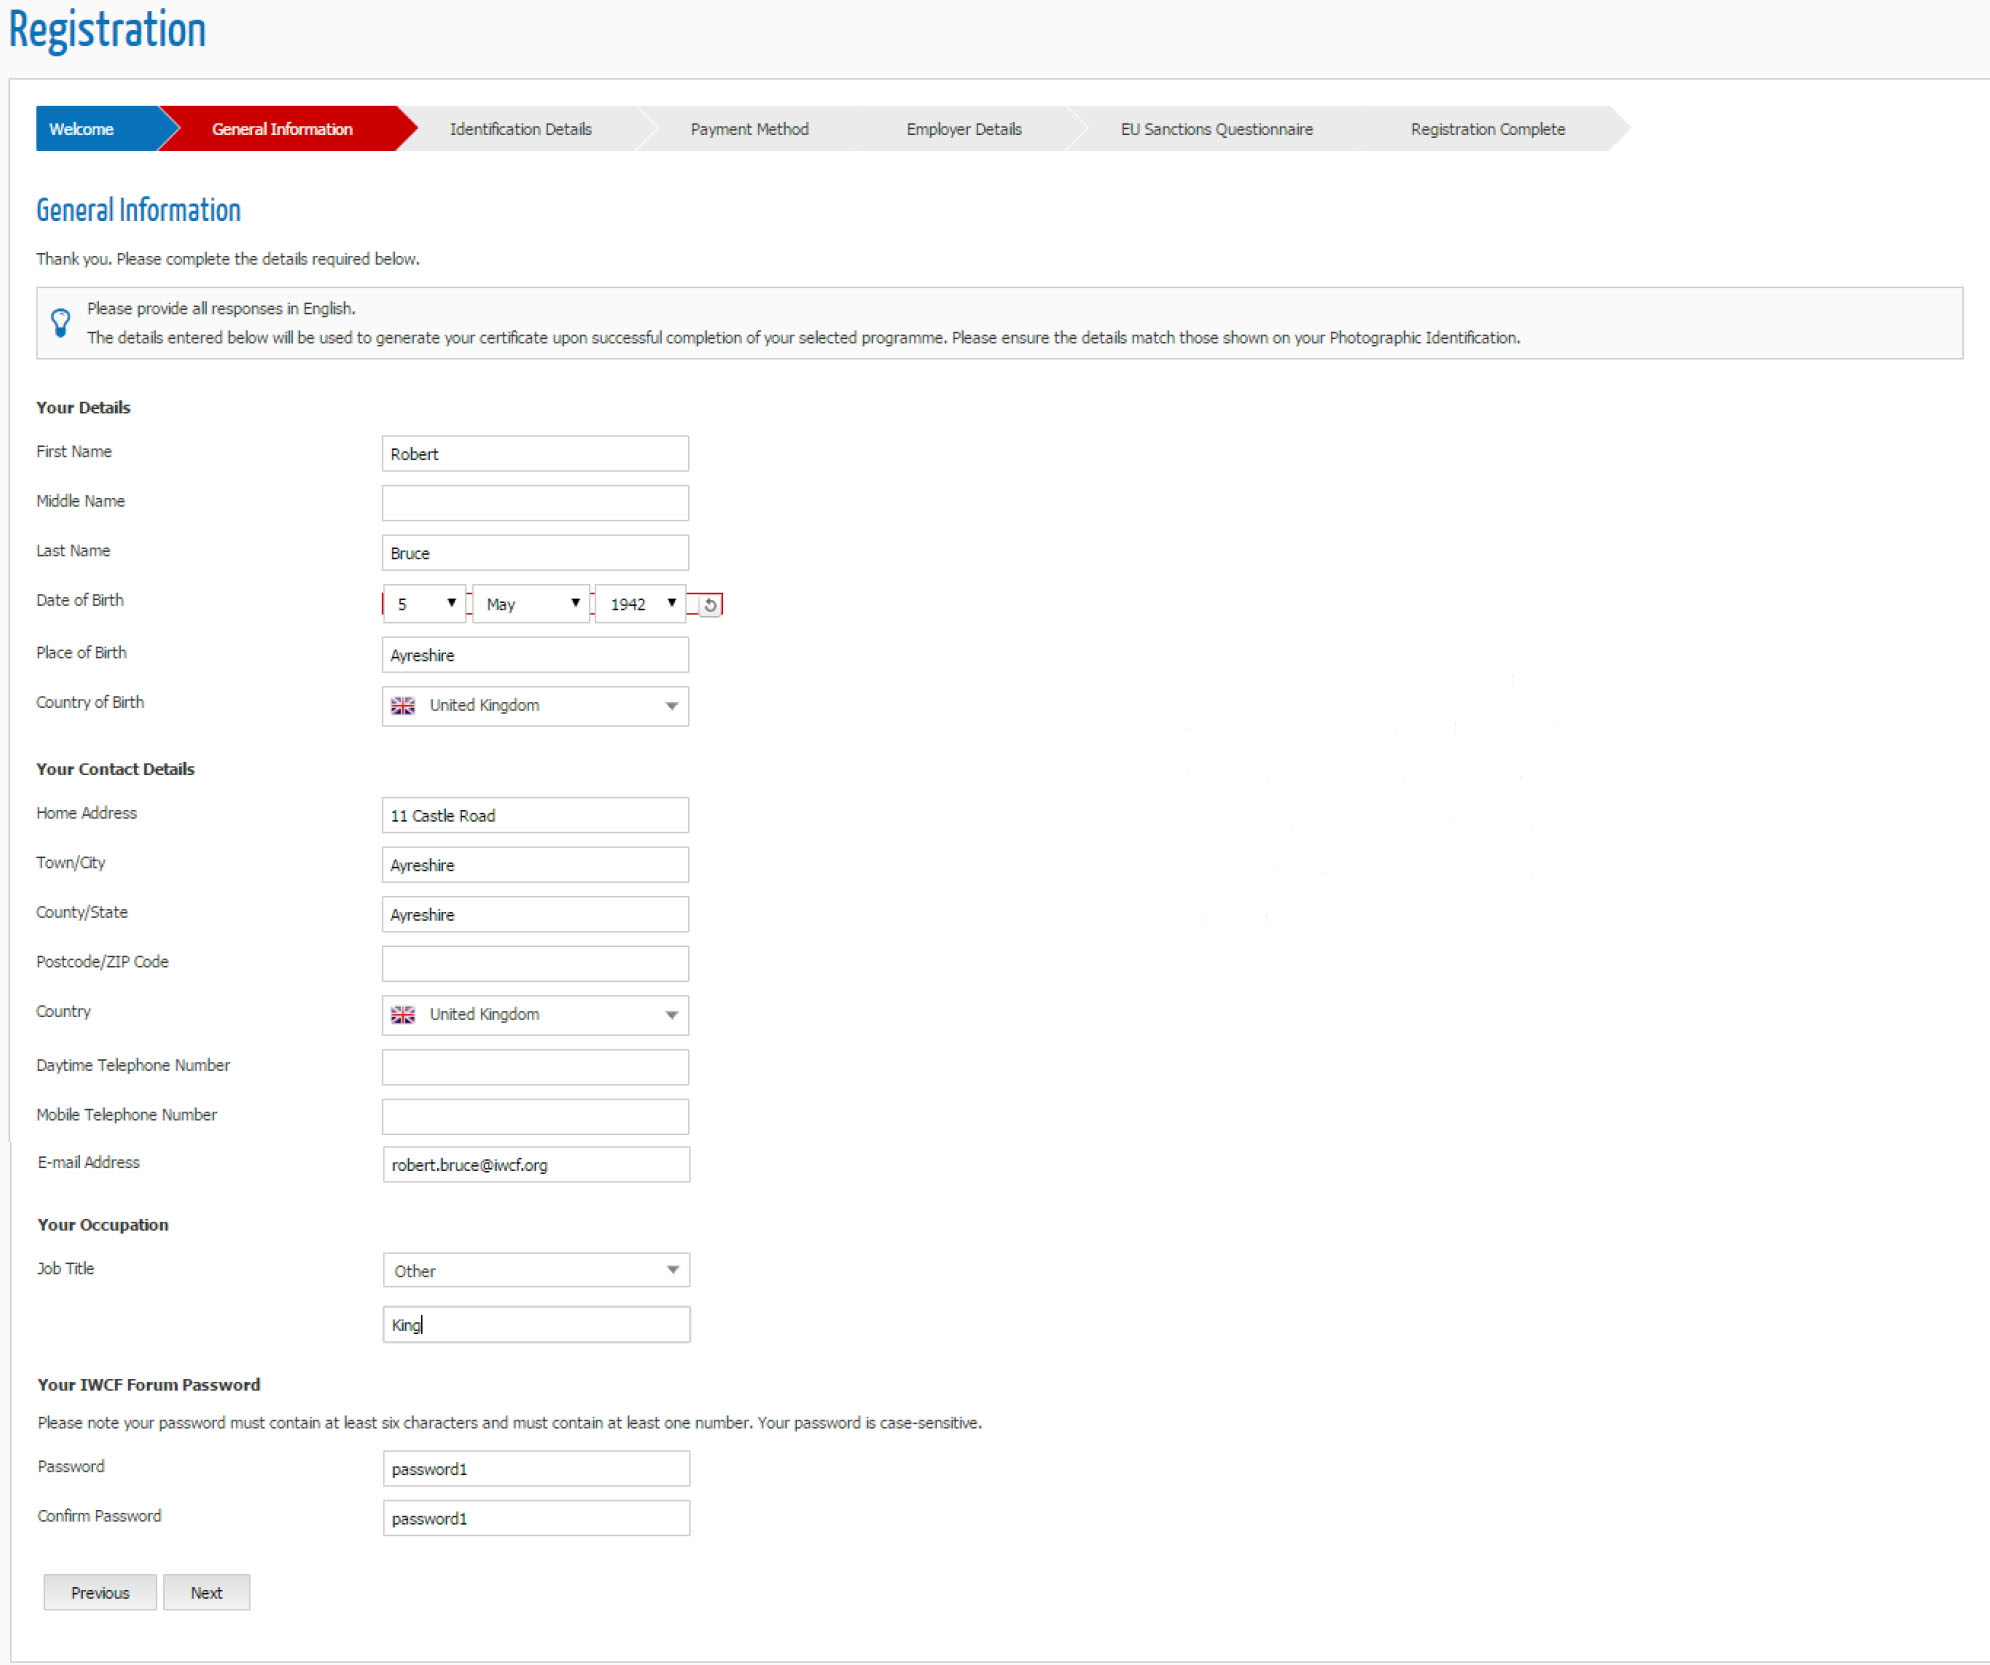Expand the Job Title dropdown
This screenshot has height=1665, width=1990.
click(x=672, y=1270)
